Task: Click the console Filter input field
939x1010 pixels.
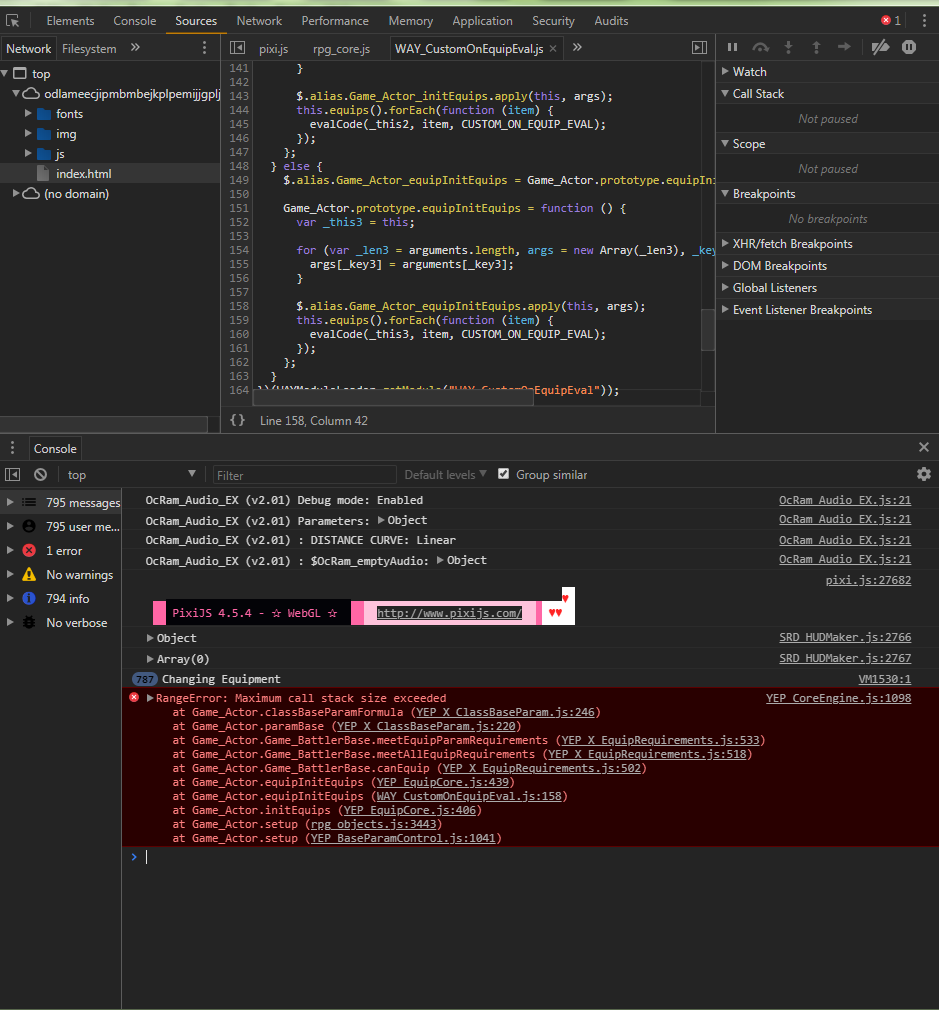Action: coord(304,475)
